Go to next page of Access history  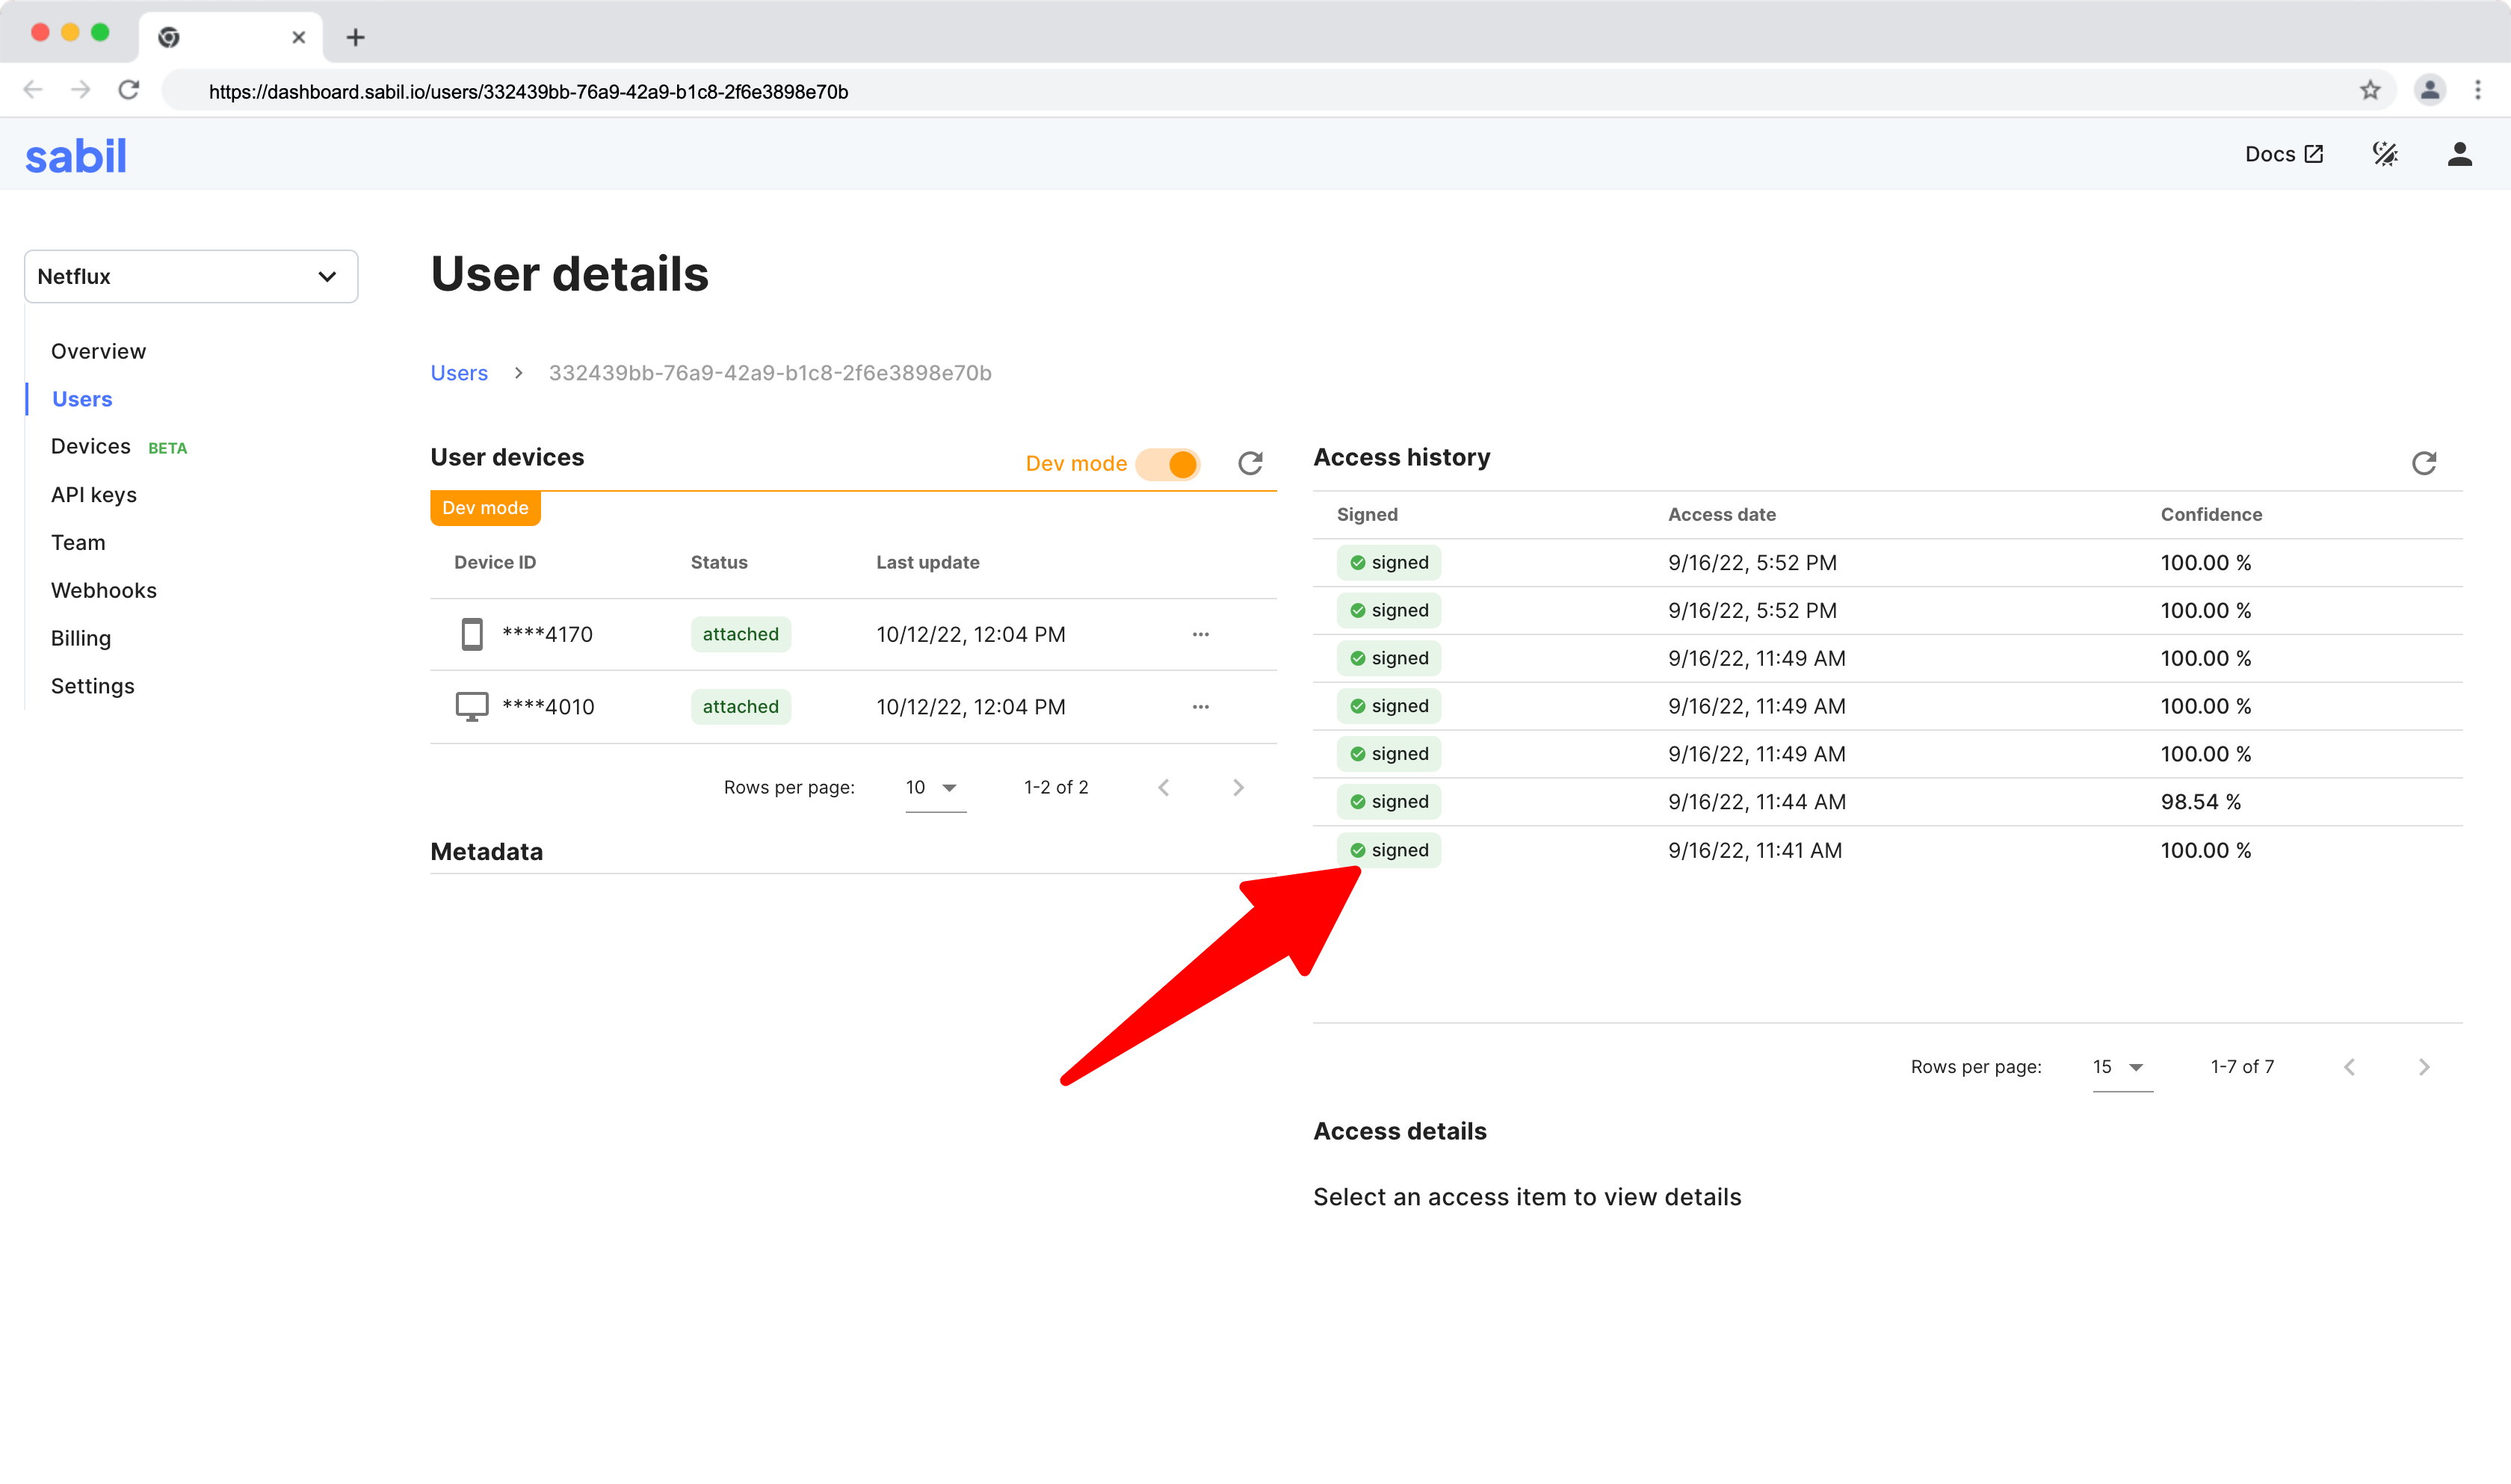2424,1067
